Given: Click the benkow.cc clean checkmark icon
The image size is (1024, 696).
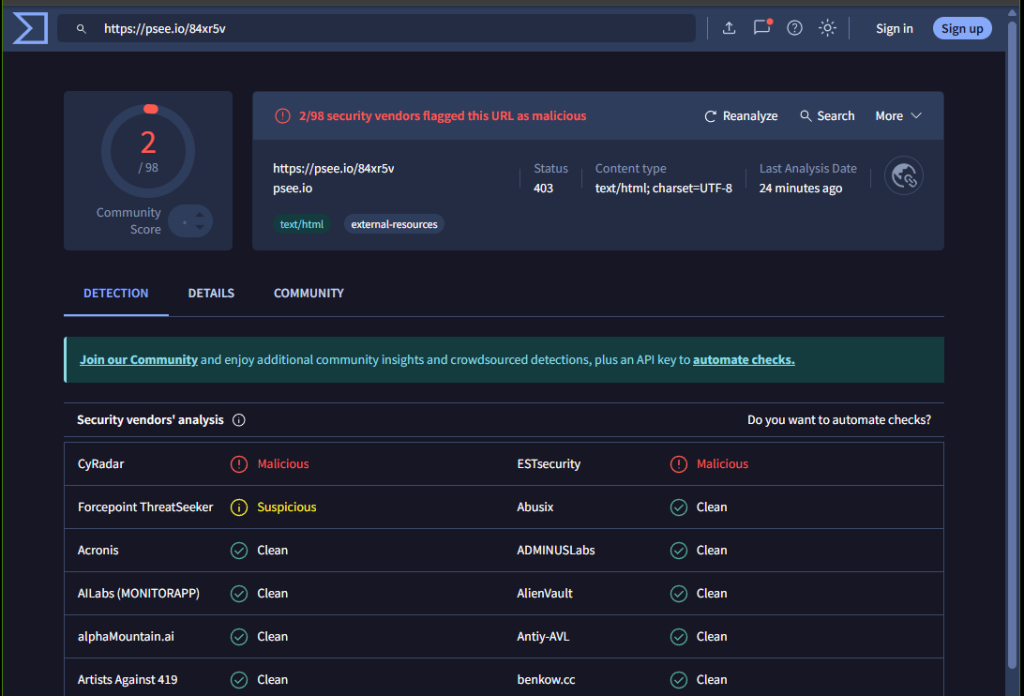Looking at the screenshot, I should pyautogui.click(x=679, y=680).
